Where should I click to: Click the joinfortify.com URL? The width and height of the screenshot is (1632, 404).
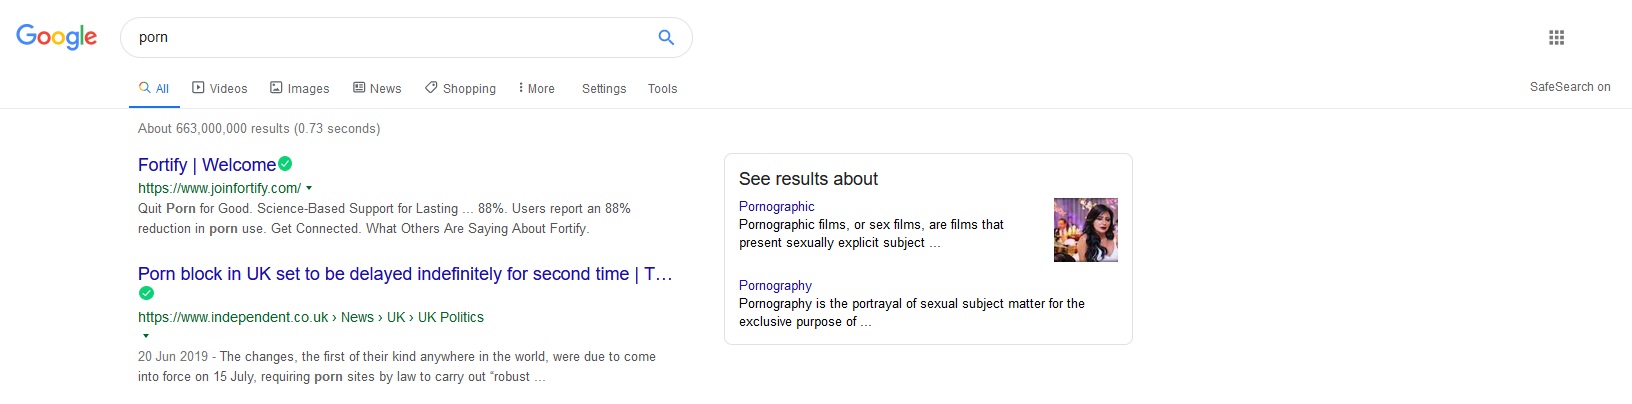(x=219, y=188)
